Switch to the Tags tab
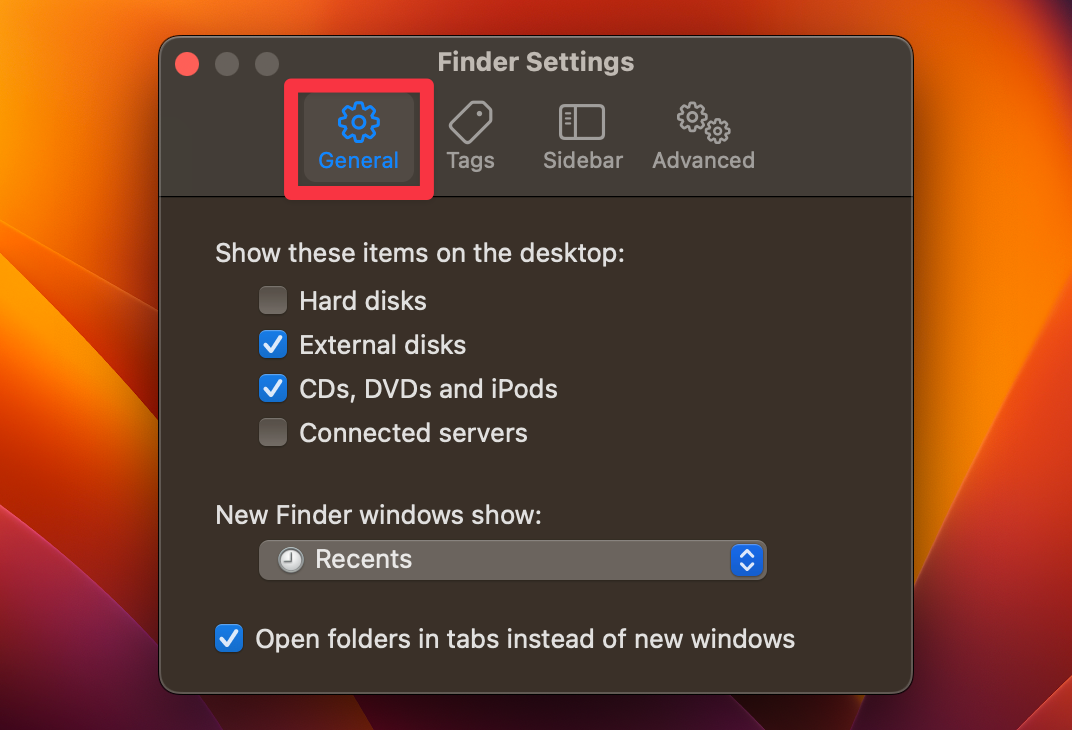The width and height of the screenshot is (1072, 730). click(470, 137)
